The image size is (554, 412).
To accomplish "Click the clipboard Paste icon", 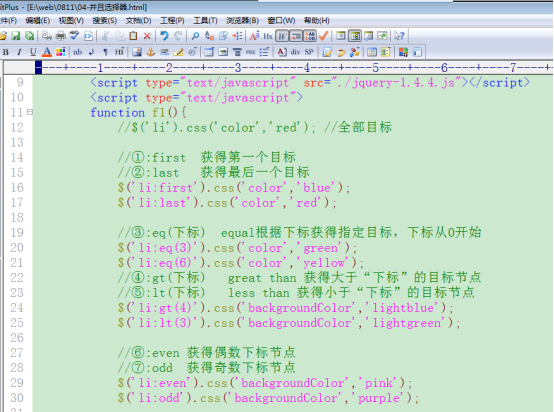I will tap(133, 36).
